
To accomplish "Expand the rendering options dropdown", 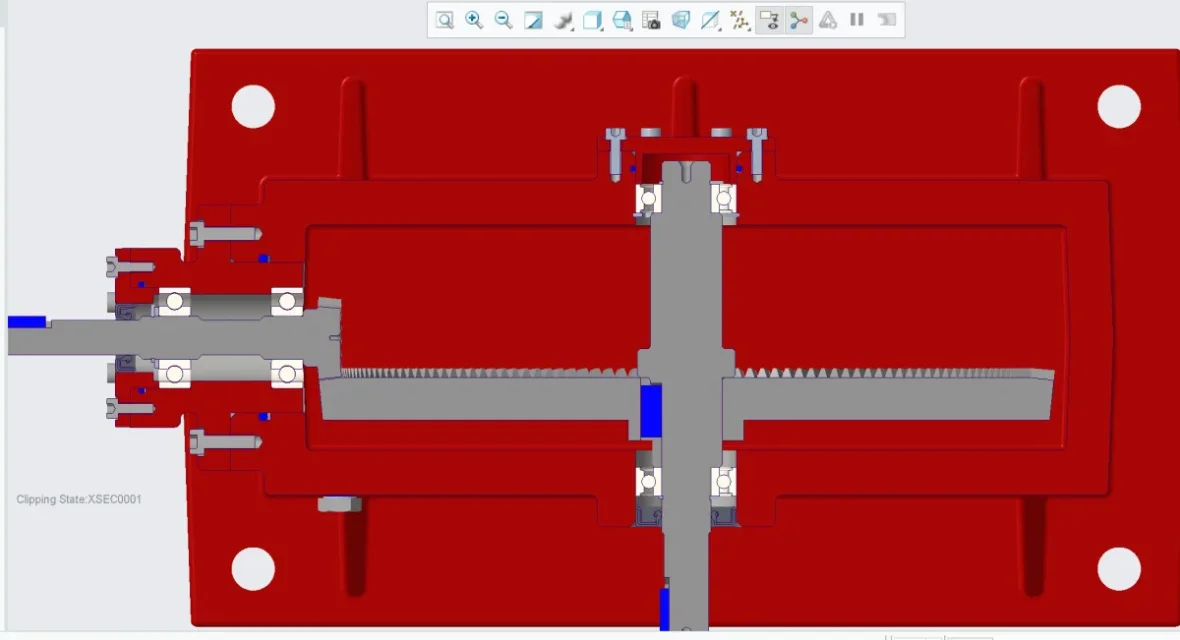I will pos(563,20).
